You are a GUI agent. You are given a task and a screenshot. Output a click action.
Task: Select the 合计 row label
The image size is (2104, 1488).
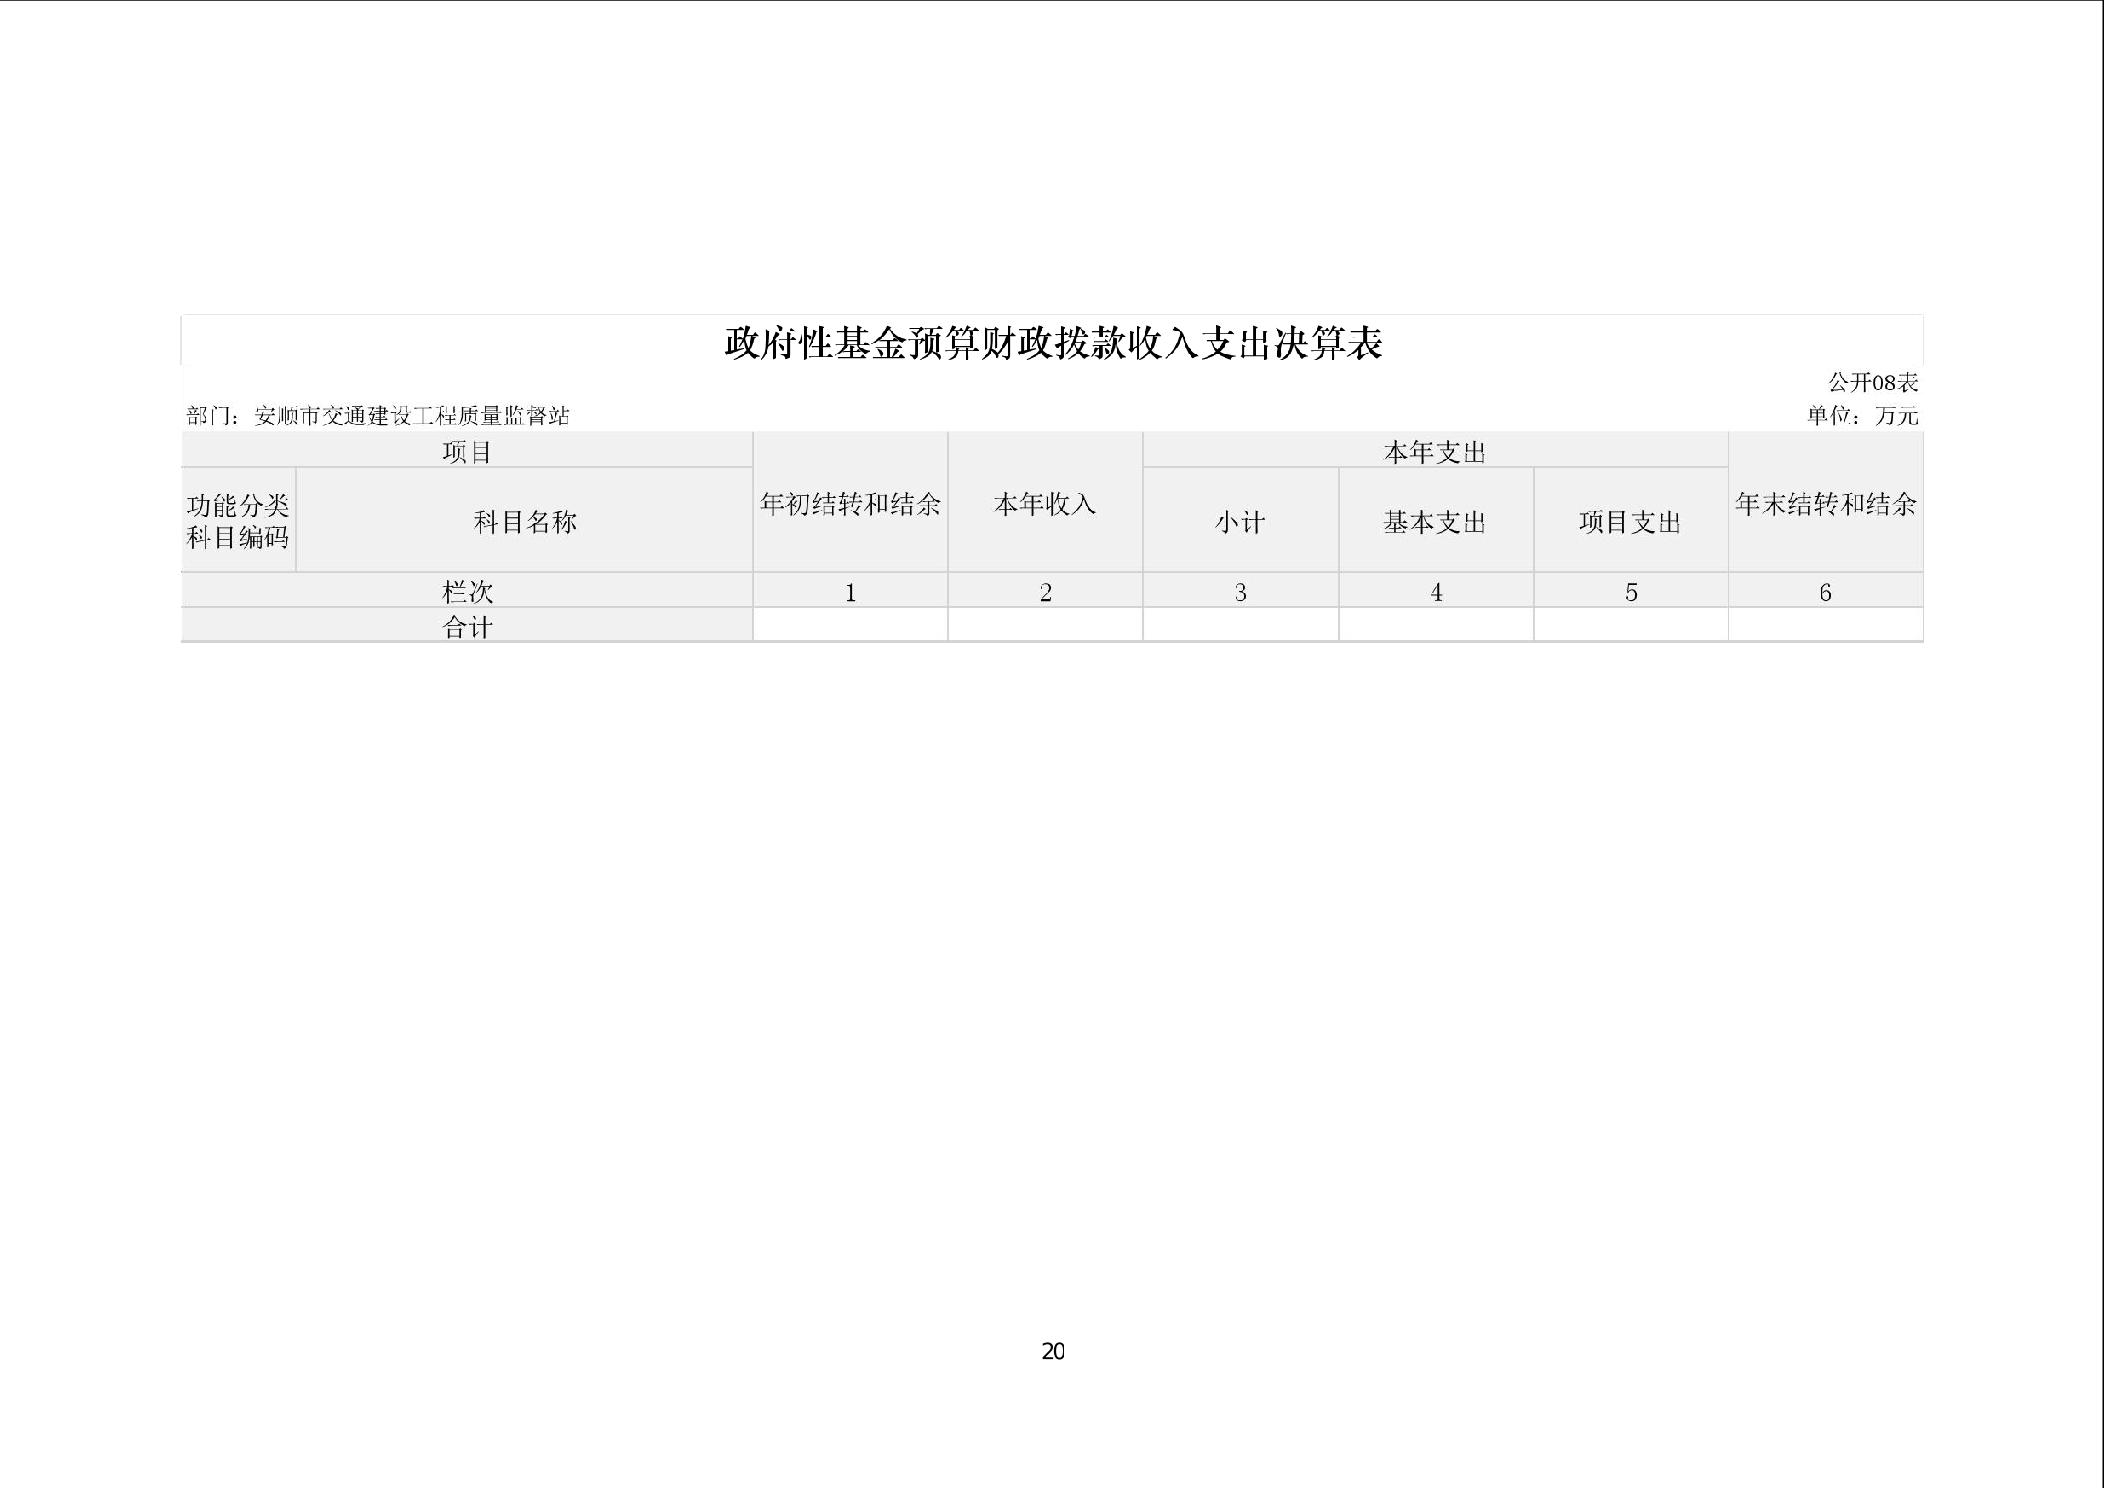(467, 626)
